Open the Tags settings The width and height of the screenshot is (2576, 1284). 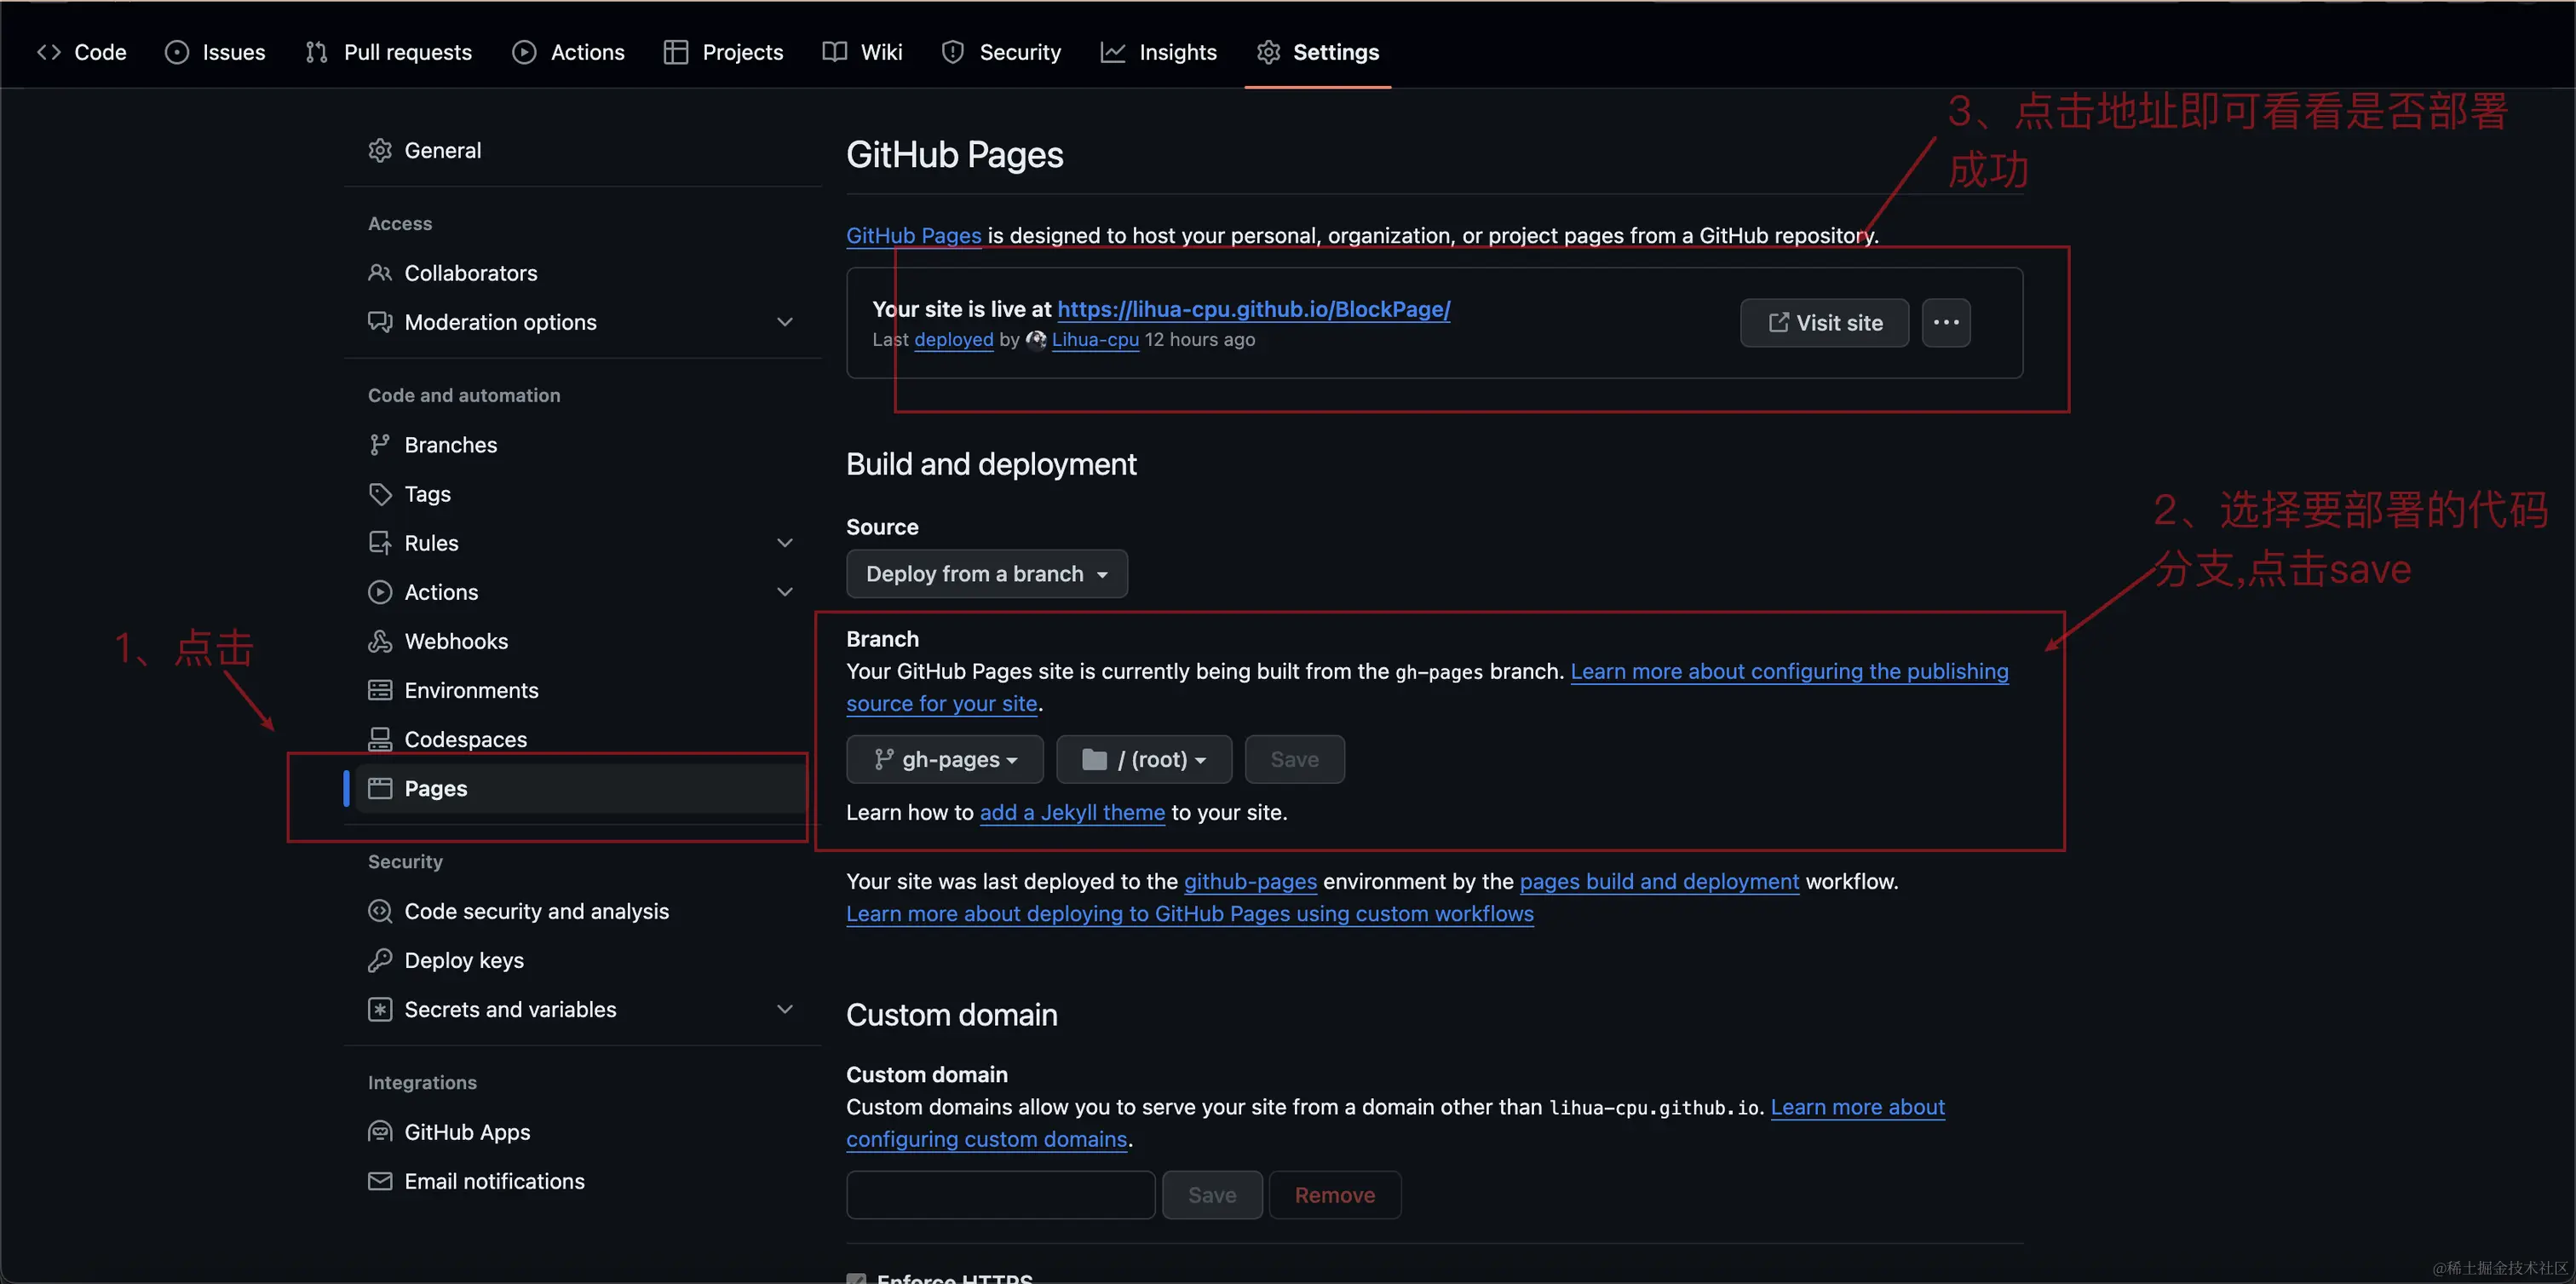pos(426,493)
